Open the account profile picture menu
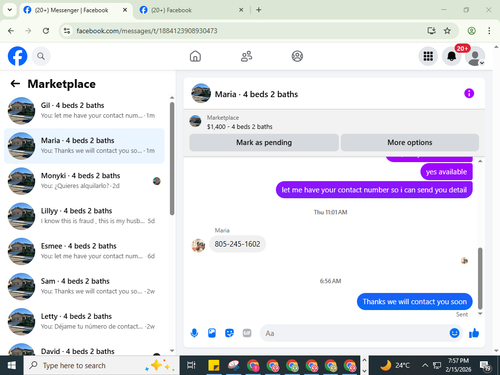 (x=475, y=56)
